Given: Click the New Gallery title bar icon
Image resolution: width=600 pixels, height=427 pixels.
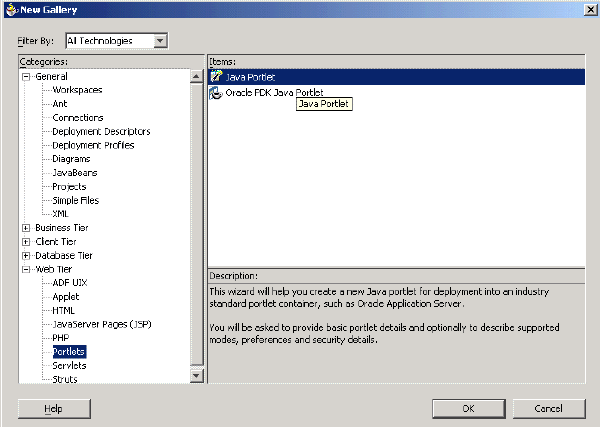Looking at the screenshot, I should [x=12, y=9].
